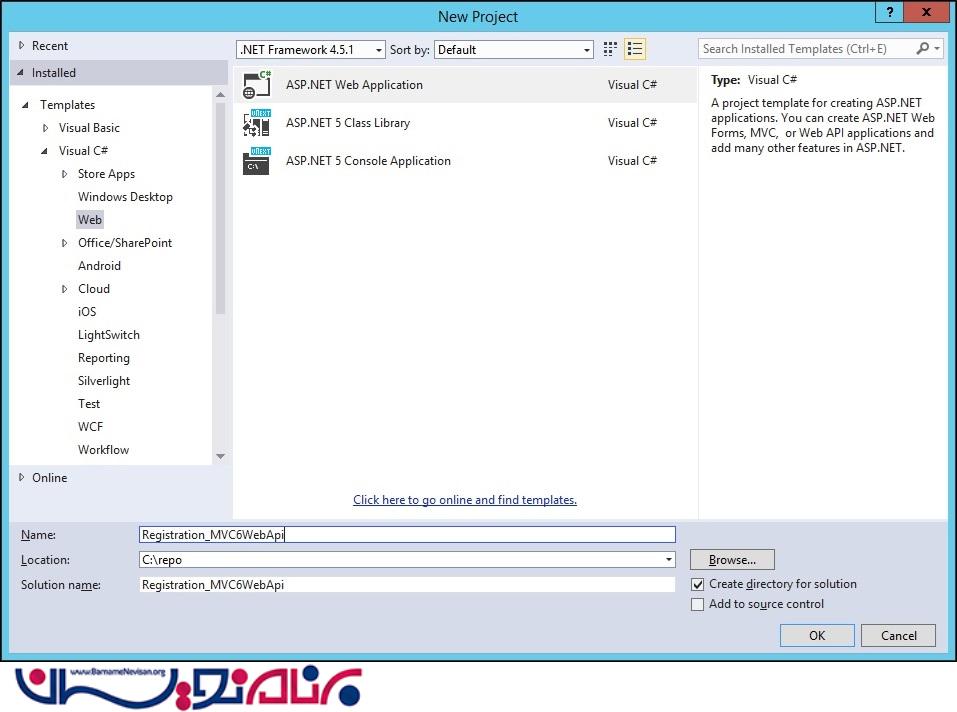
Task: Open the Sort by dropdown
Action: 514,49
